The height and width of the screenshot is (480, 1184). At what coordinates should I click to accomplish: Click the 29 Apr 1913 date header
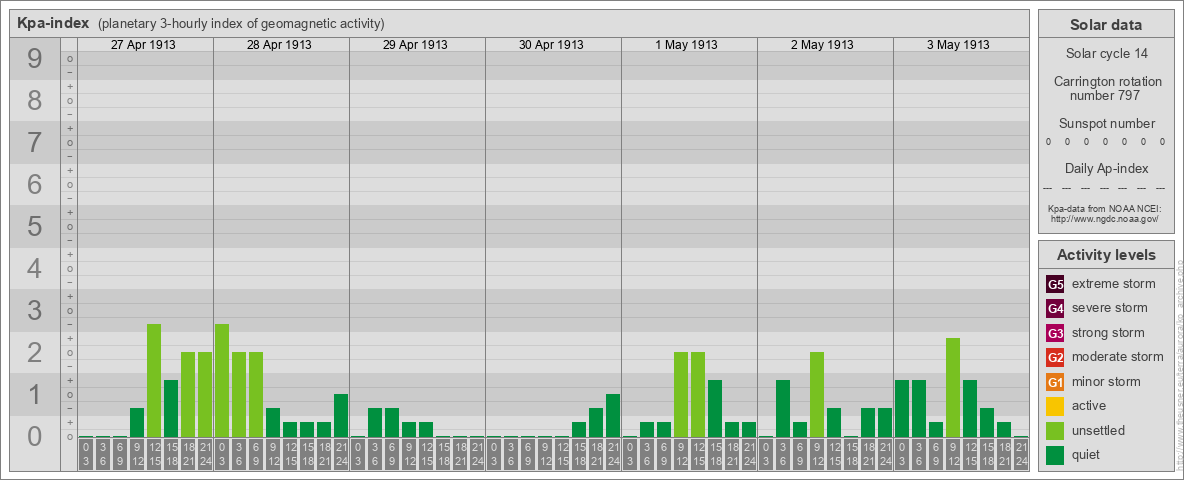click(x=415, y=45)
